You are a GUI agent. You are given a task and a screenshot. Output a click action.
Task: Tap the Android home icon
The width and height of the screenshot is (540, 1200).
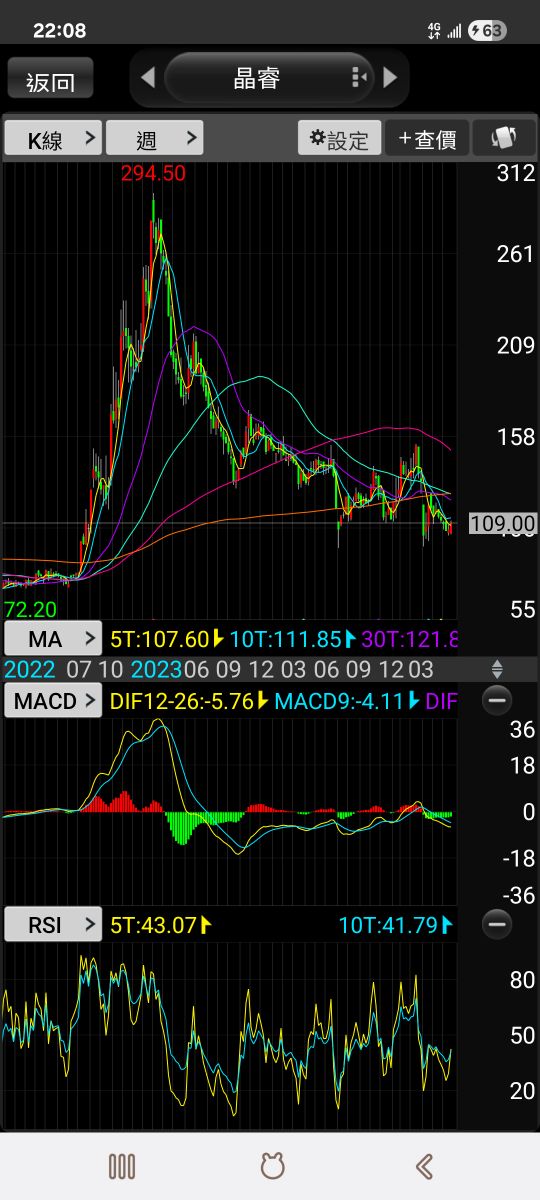(271, 1166)
